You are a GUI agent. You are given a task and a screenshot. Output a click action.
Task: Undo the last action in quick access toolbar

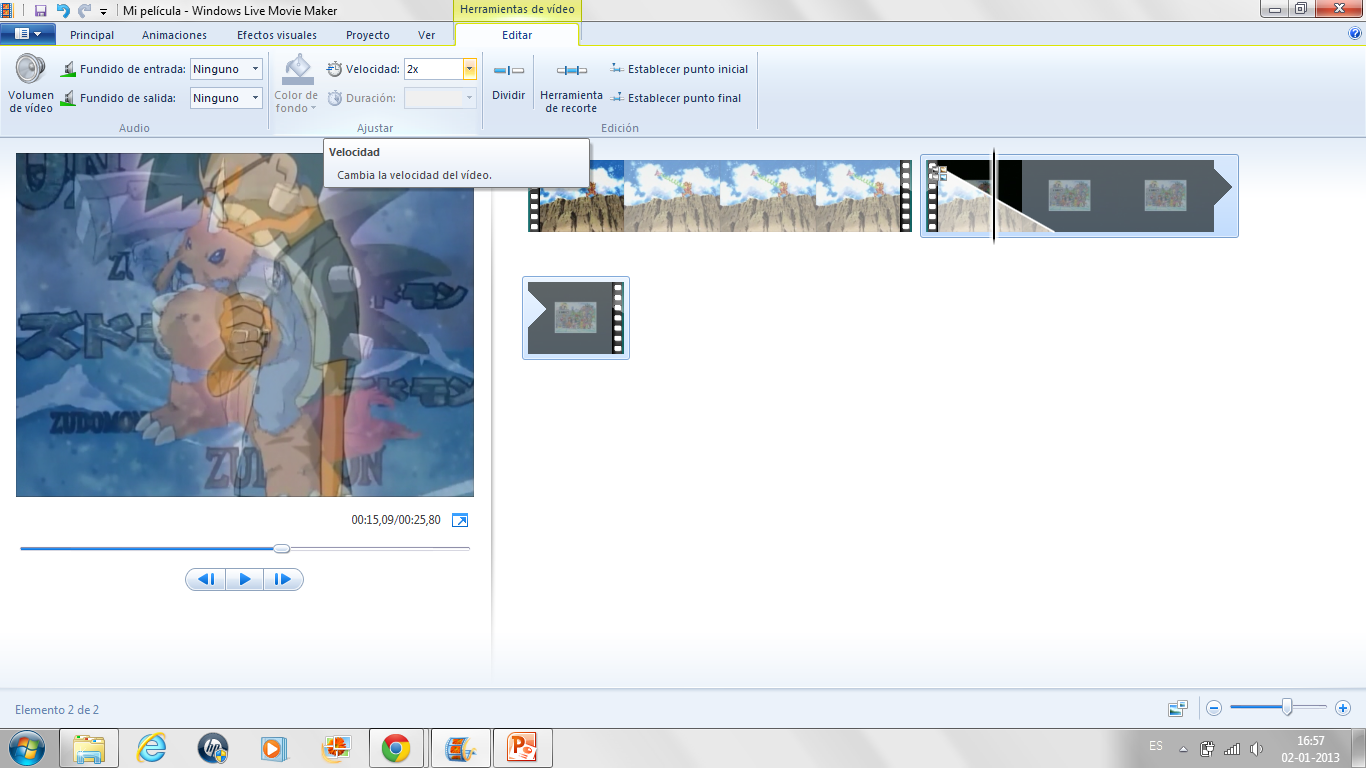(x=63, y=10)
